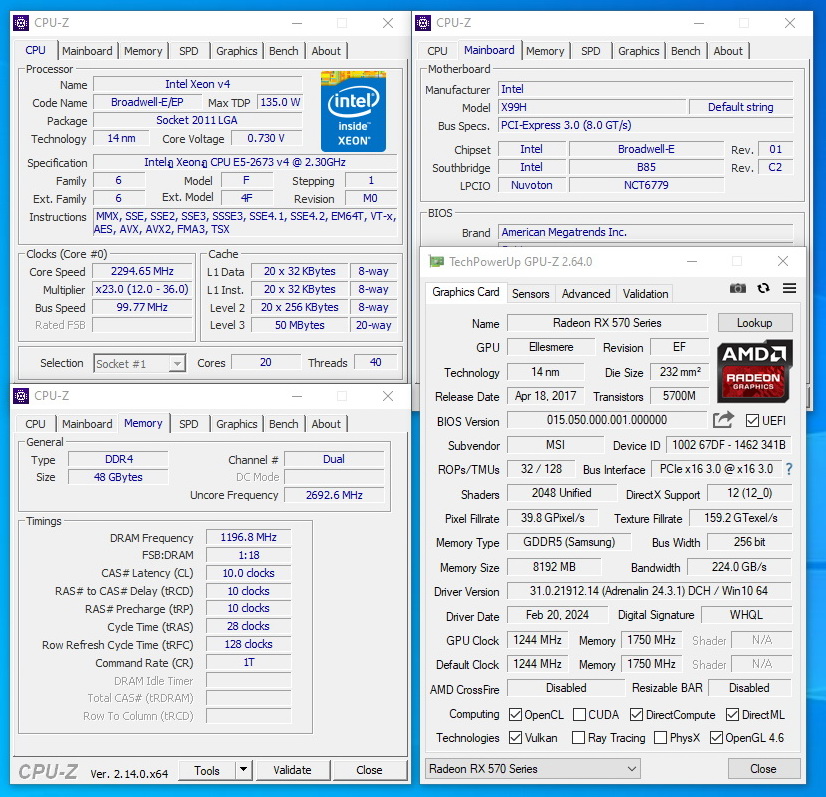The height and width of the screenshot is (797, 826).
Task: Open the Socket #1 selection dropdown
Action: click(140, 363)
